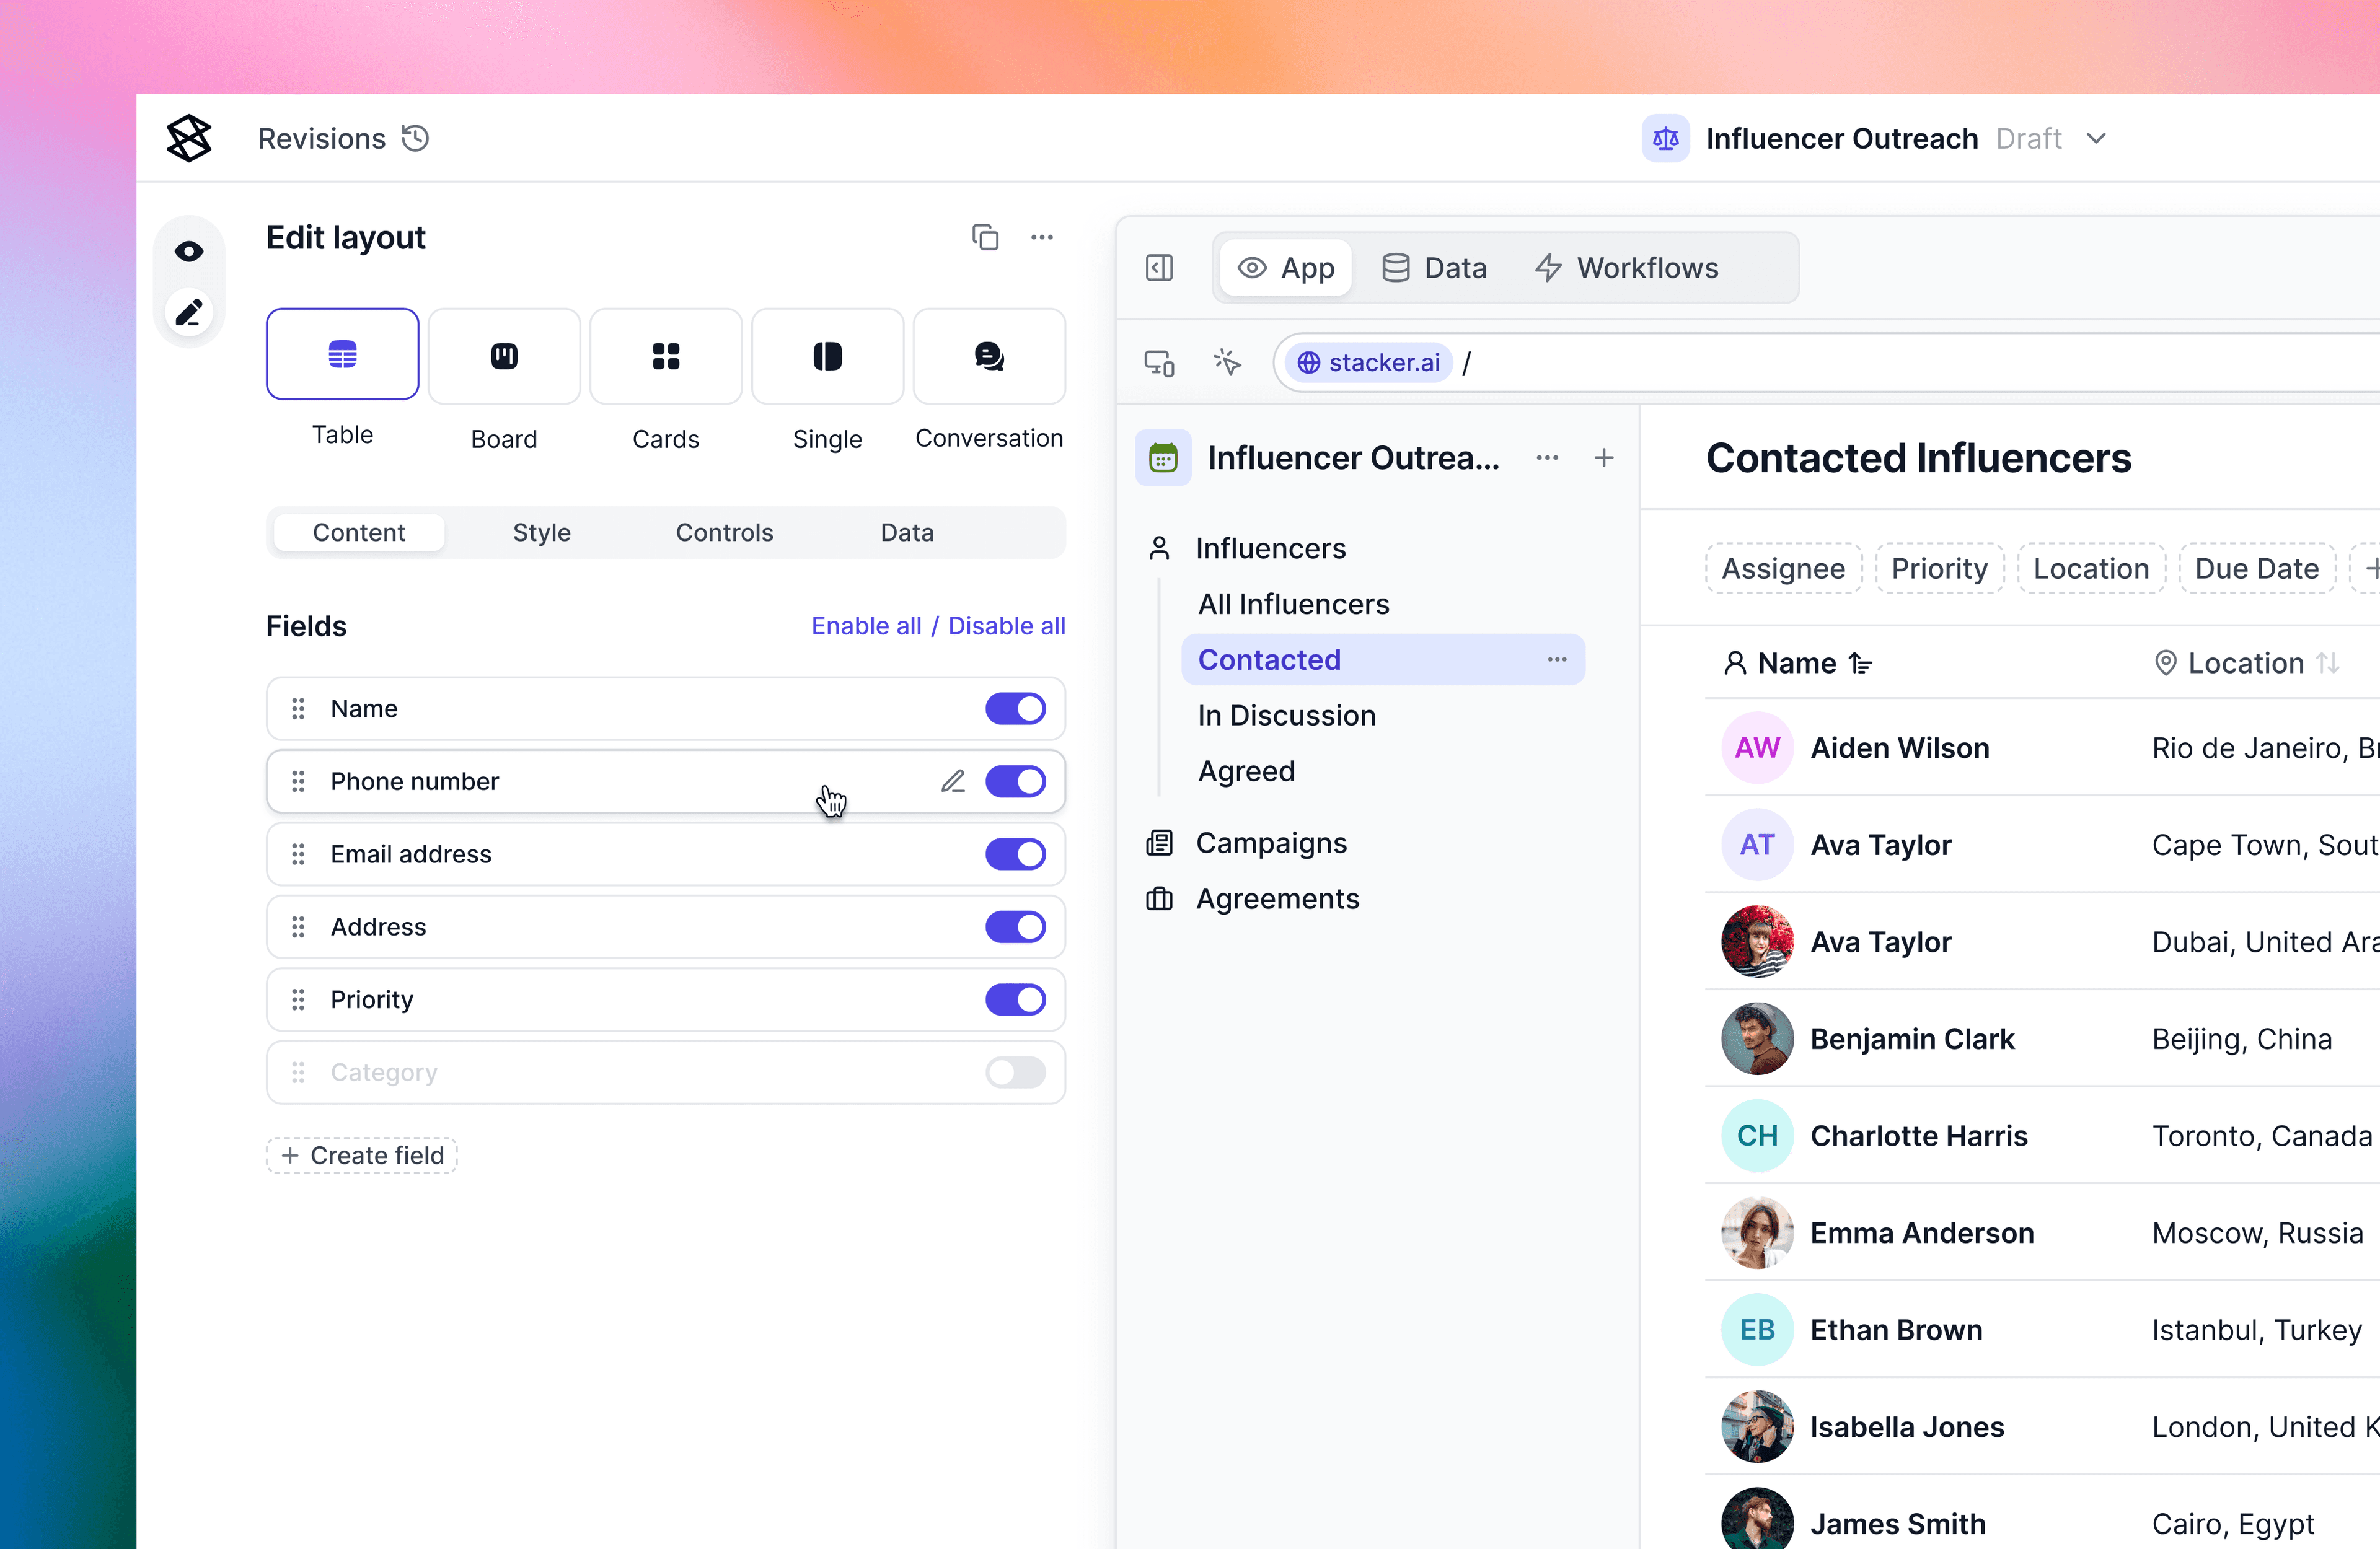Screen dimensions: 2380x1549
Task: Open the Contacted view options menu
Action: click(1557, 660)
